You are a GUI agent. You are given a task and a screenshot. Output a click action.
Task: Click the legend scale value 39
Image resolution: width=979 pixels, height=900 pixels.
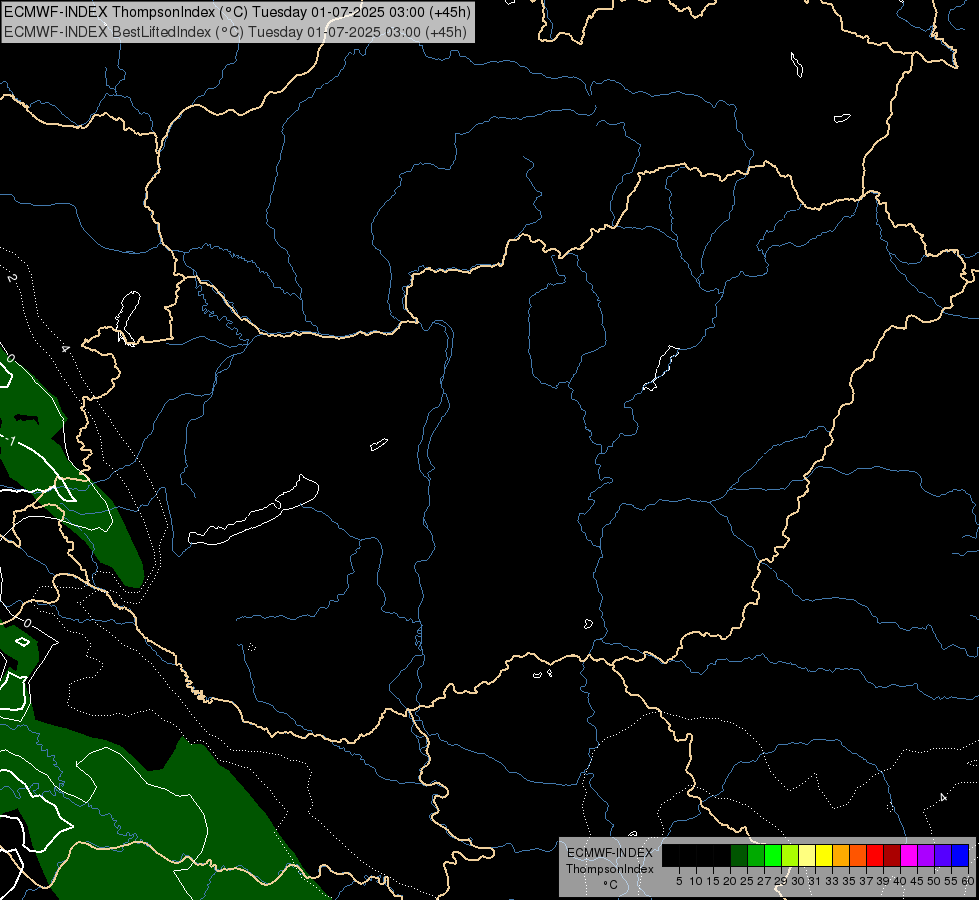point(883,881)
